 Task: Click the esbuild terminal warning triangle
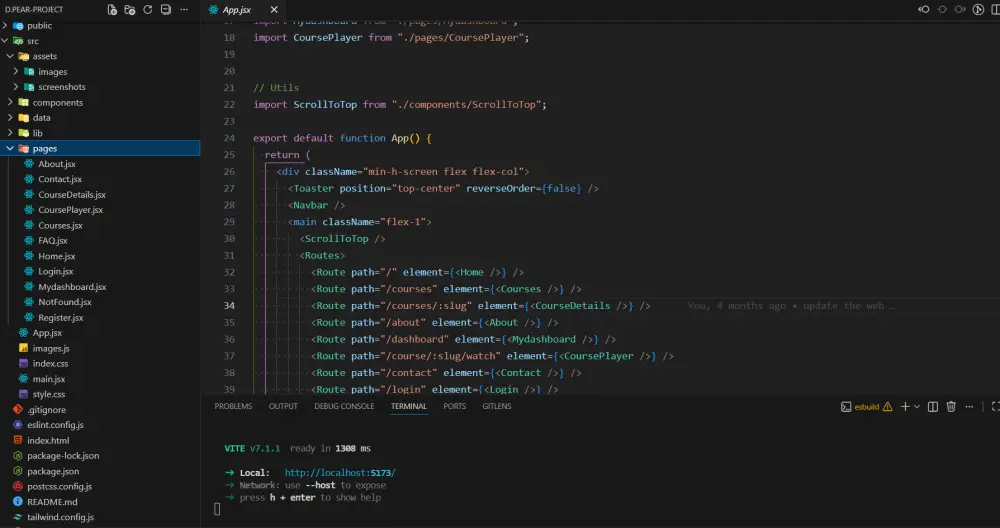[888, 407]
